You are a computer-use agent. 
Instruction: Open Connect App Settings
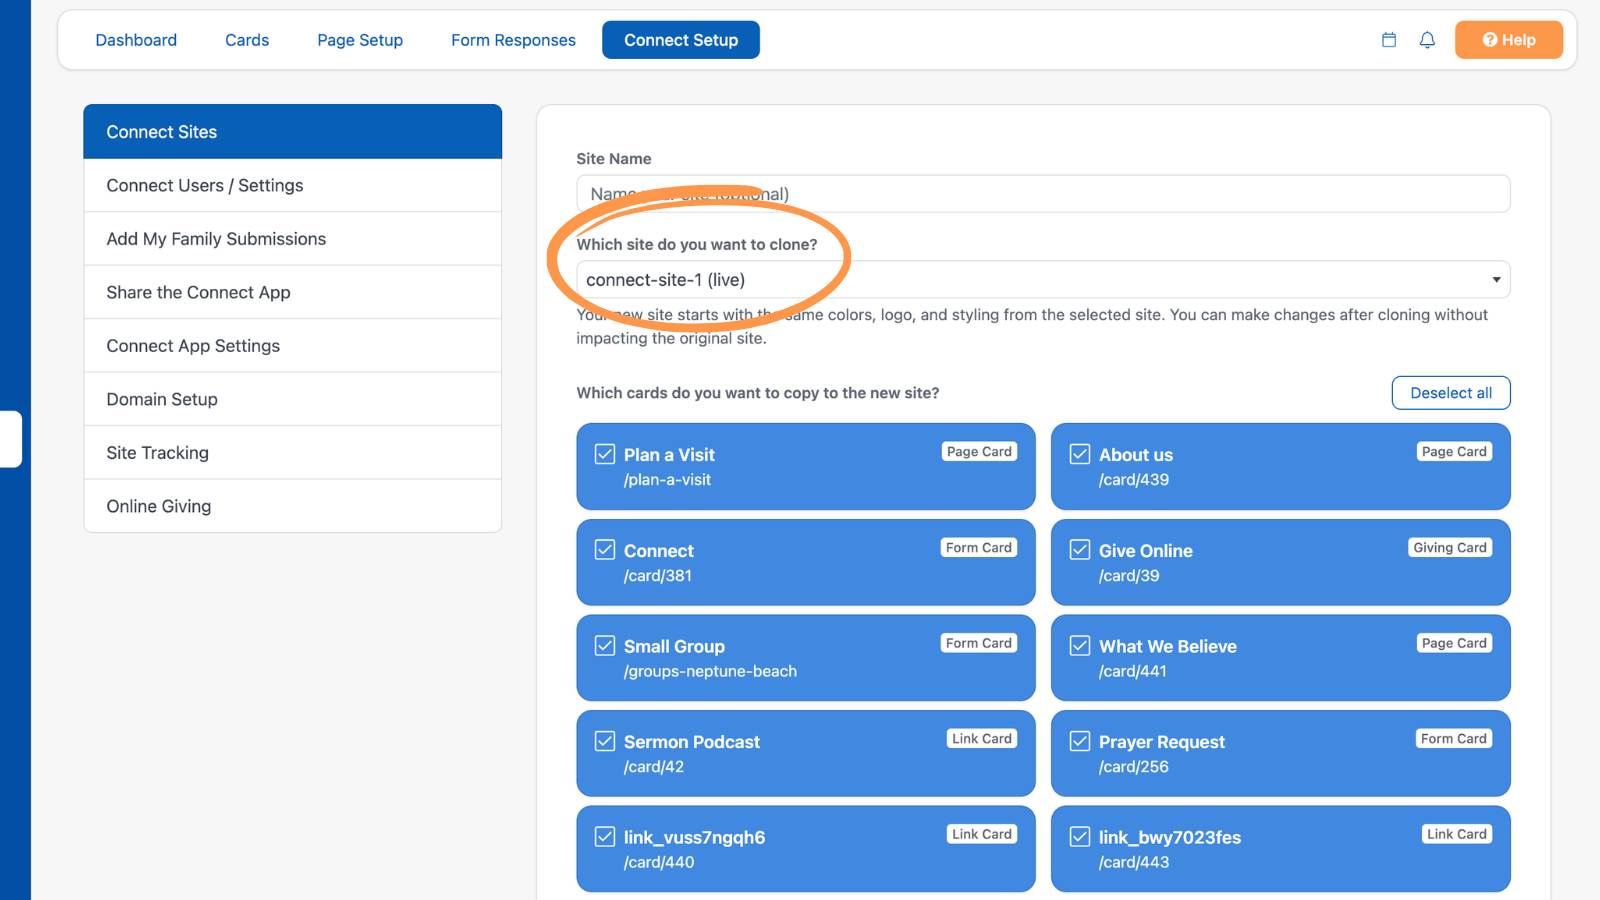pos(293,346)
